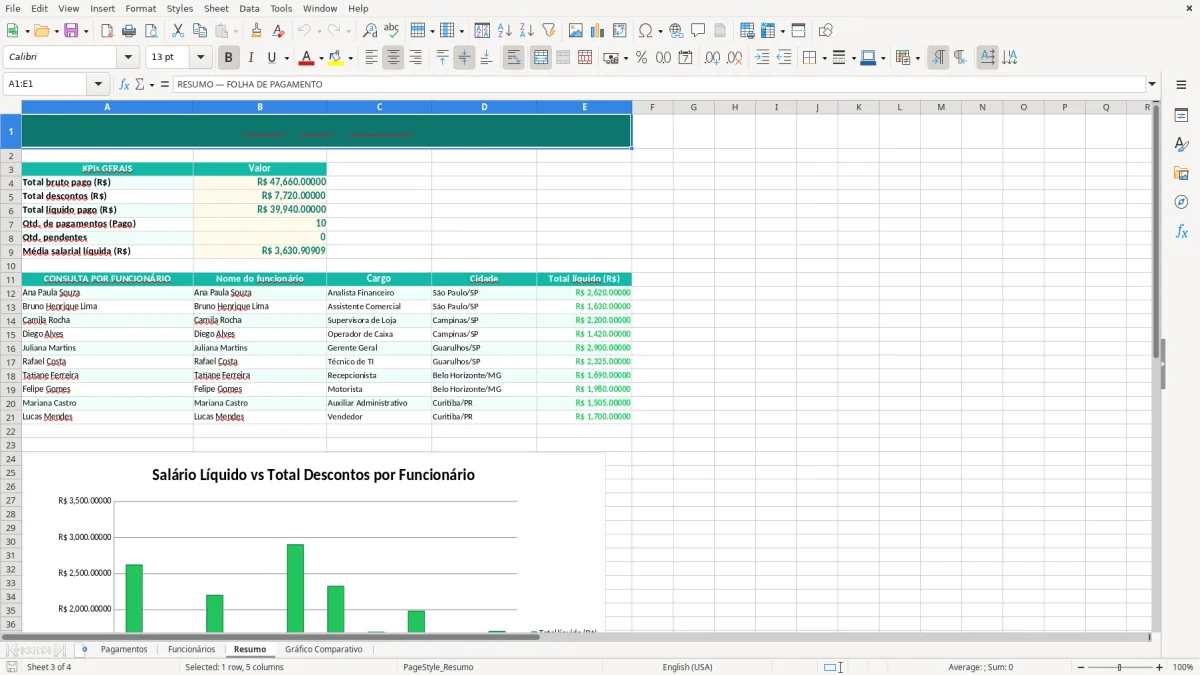This screenshot has height=675, width=1200.
Task: Click the Print icon
Action: coord(129,31)
